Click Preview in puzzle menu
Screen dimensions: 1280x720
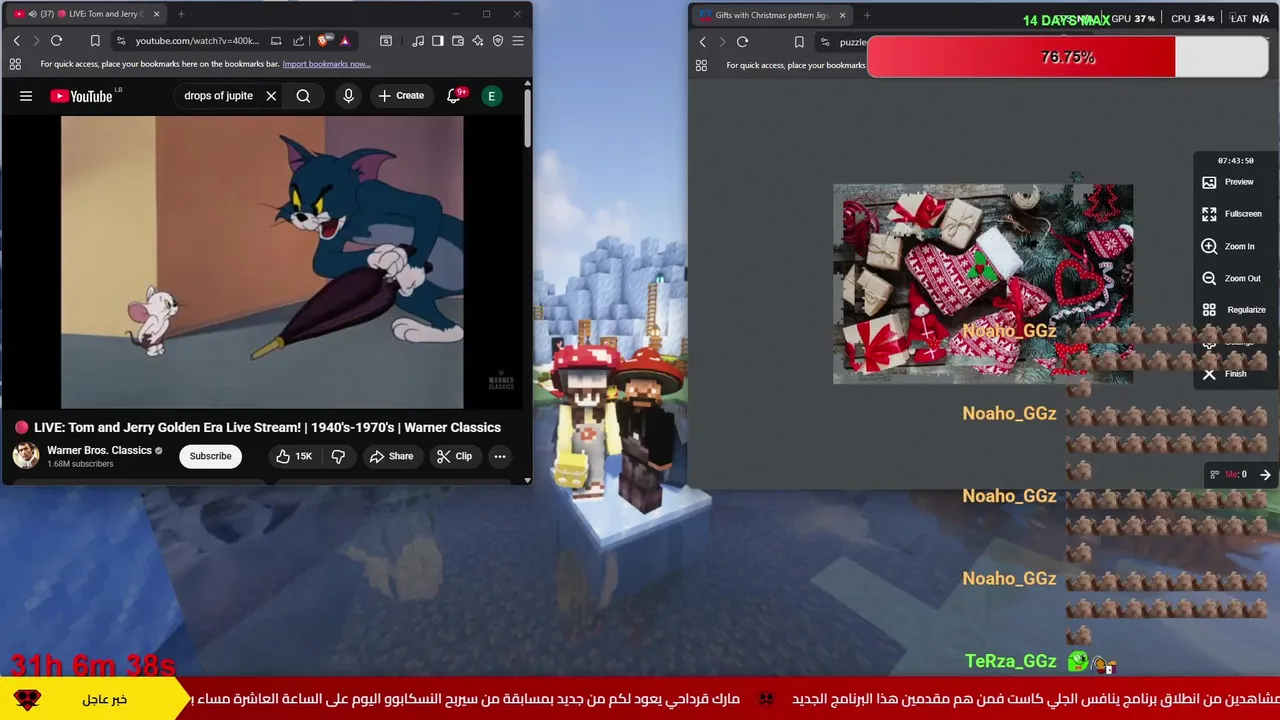click(x=1228, y=182)
